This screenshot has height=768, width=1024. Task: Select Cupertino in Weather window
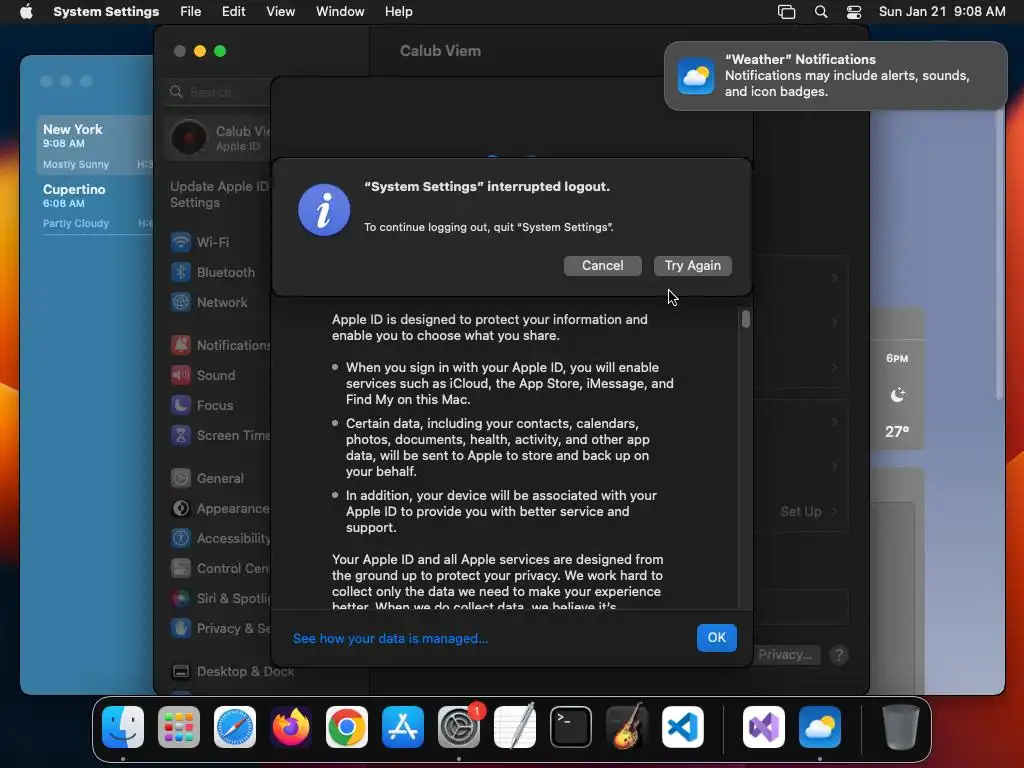click(x=95, y=205)
